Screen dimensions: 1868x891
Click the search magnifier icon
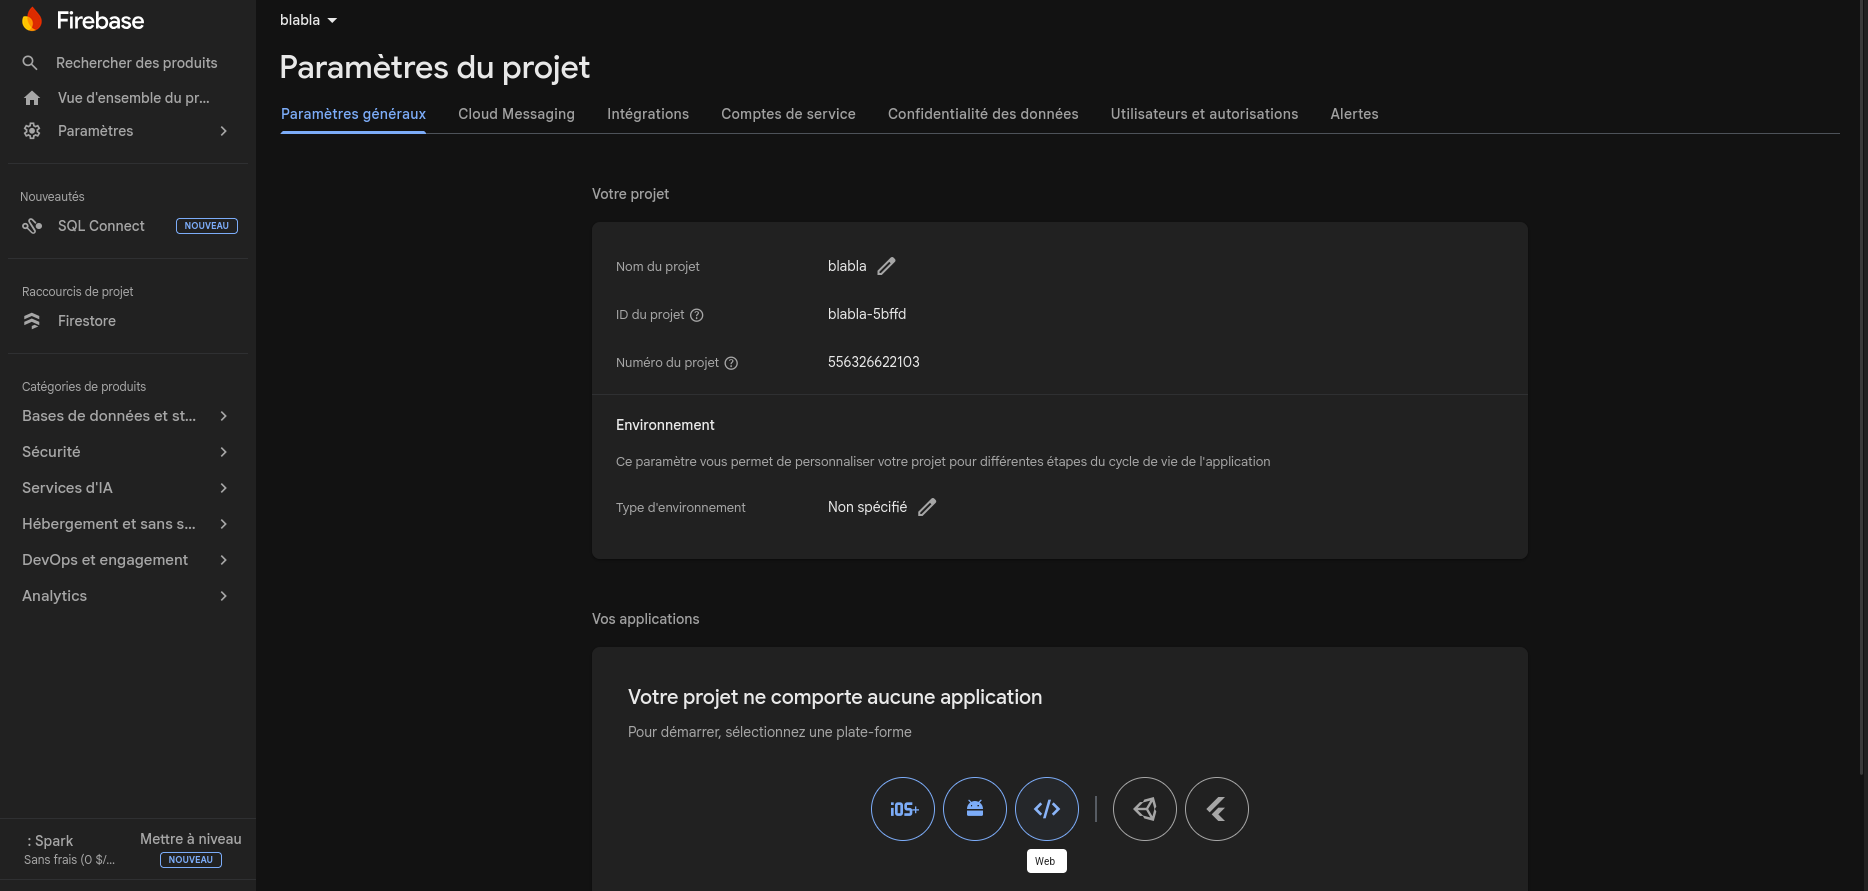(x=30, y=63)
